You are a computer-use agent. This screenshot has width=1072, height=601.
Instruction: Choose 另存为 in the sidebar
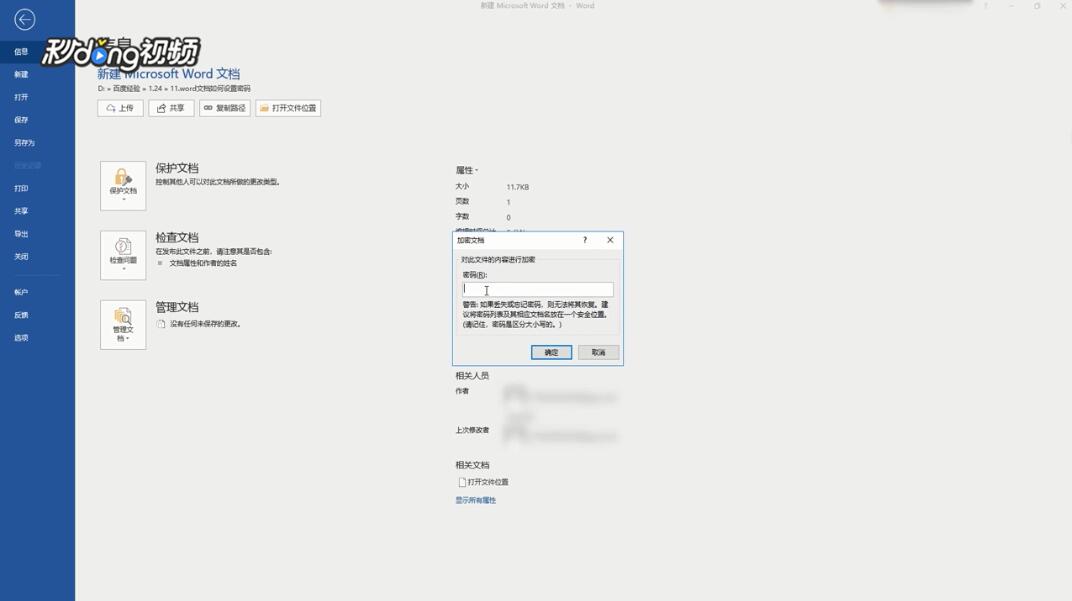(x=24, y=143)
